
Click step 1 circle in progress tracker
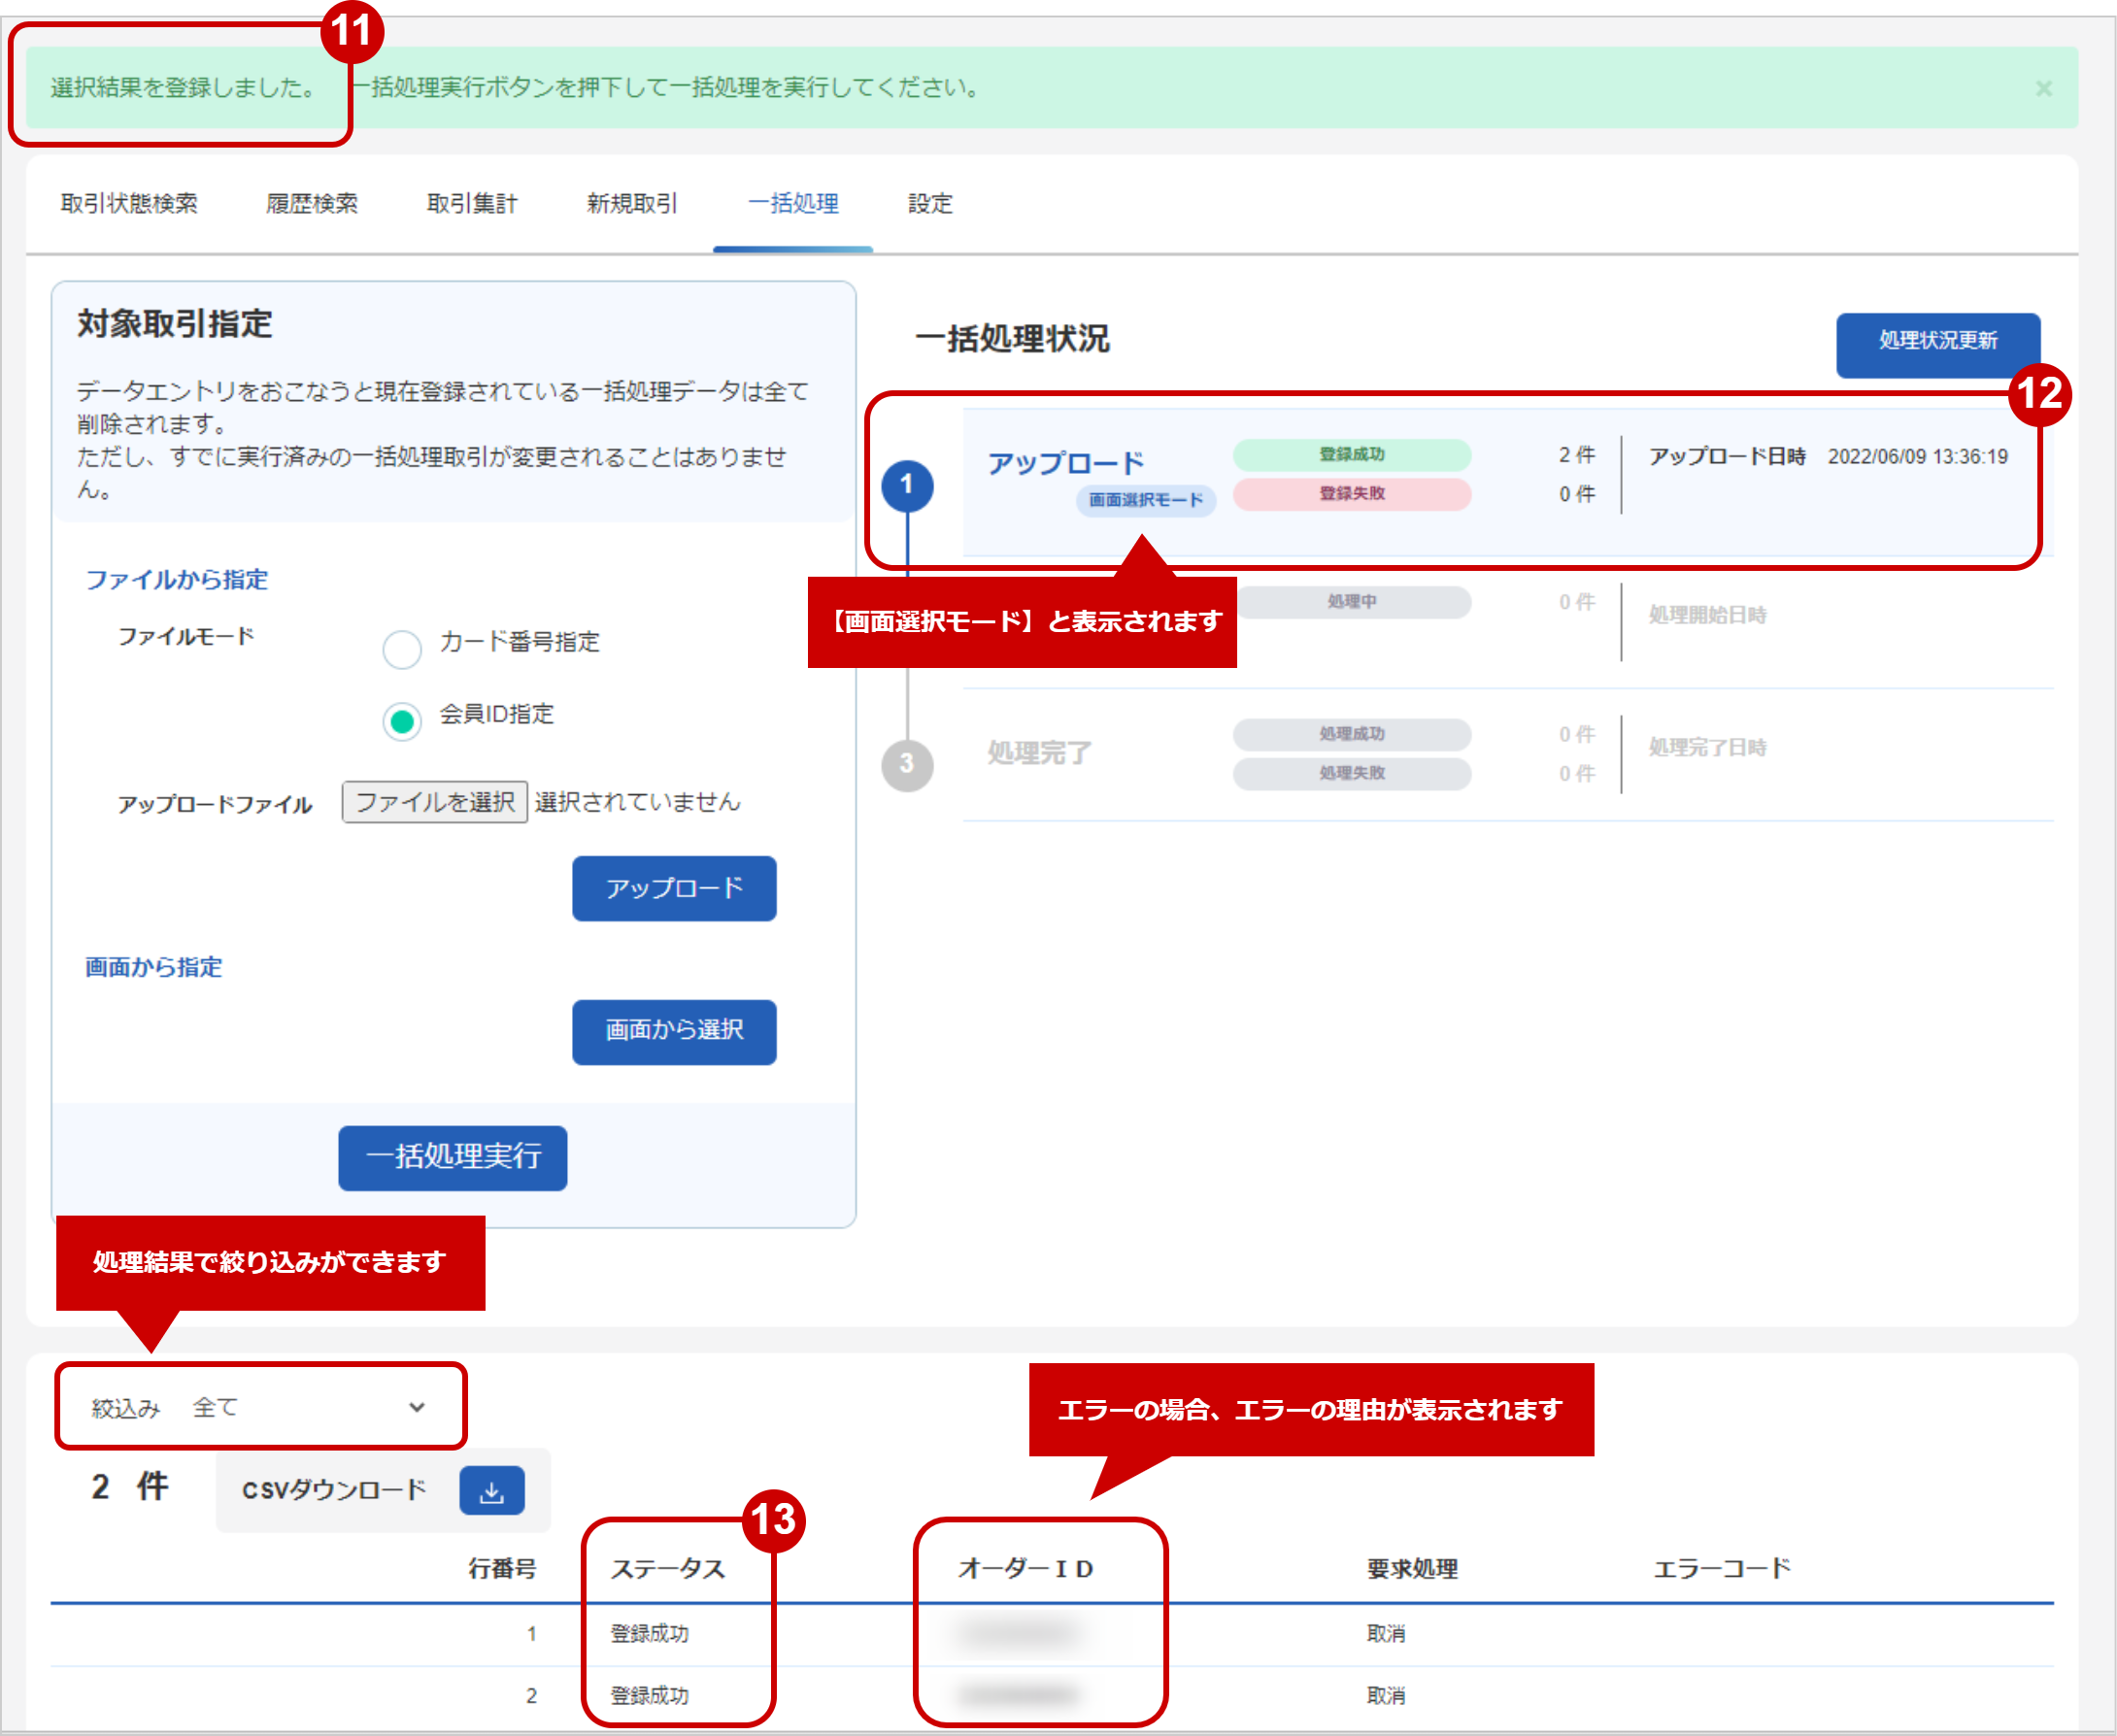point(907,486)
